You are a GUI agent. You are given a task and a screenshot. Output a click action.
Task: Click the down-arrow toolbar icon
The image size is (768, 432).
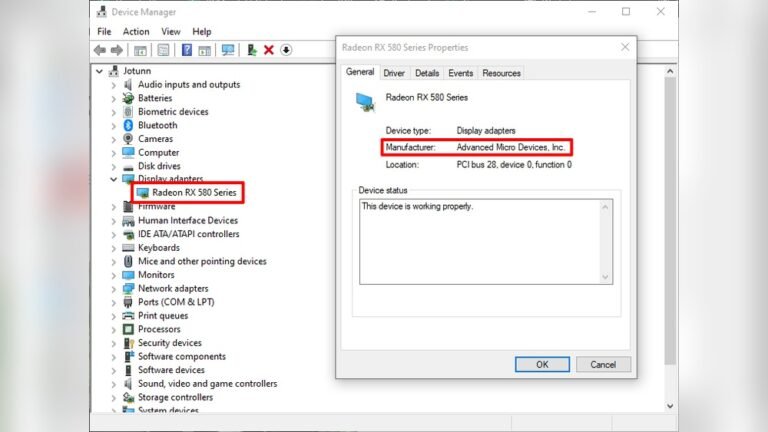(286, 50)
